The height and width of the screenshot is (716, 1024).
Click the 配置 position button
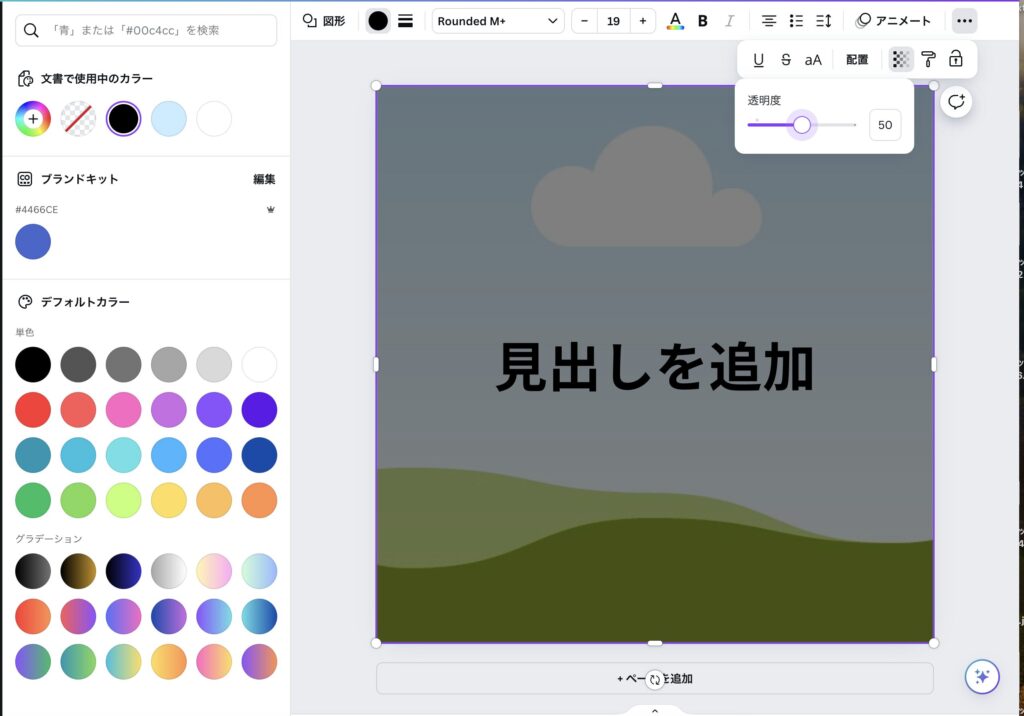(857, 60)
